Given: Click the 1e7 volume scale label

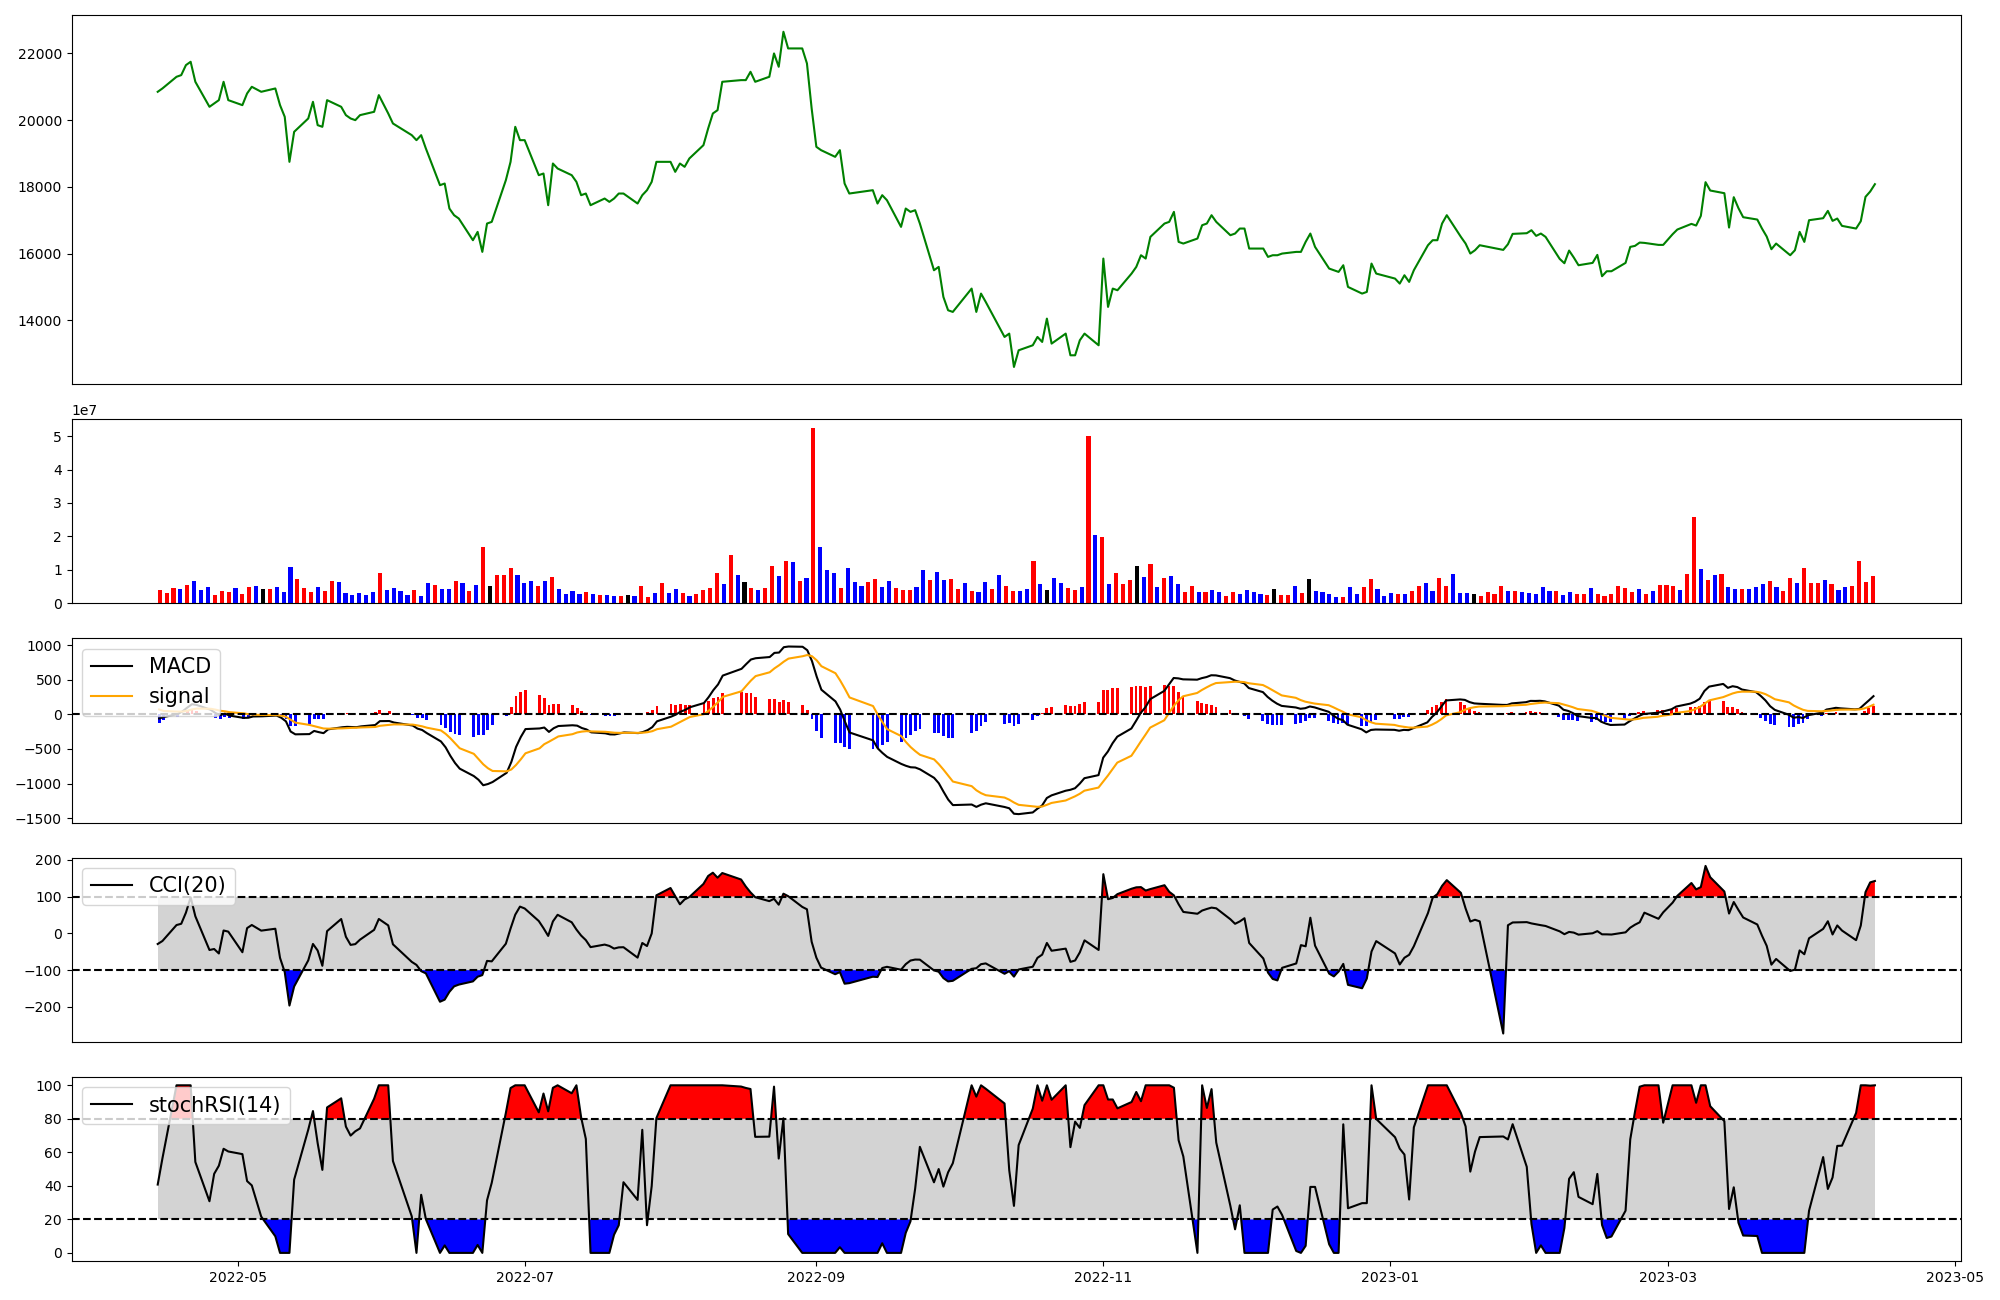Looking at the screenshot, I should click(x=85, y=410).
